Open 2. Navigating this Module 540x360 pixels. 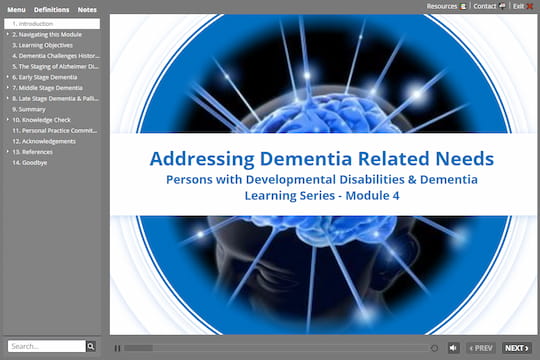coord(47,34)
